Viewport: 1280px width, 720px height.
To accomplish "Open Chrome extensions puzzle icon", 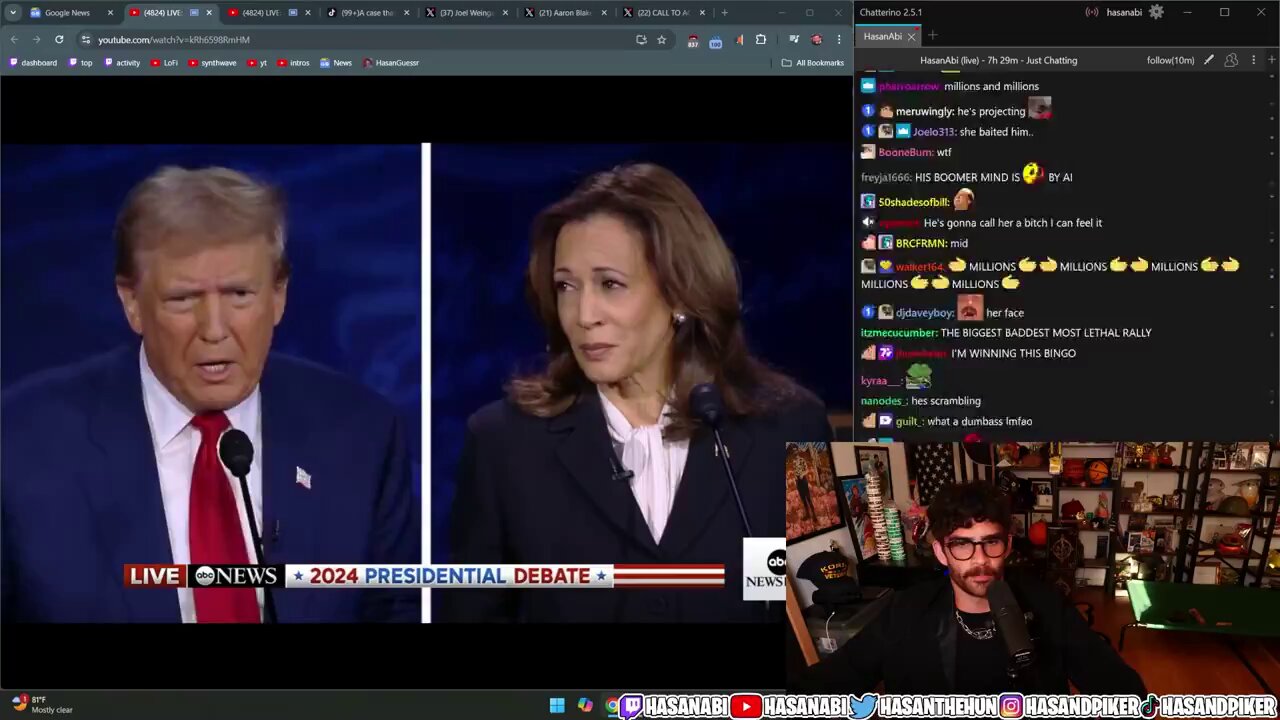I will tap(761, 39).
